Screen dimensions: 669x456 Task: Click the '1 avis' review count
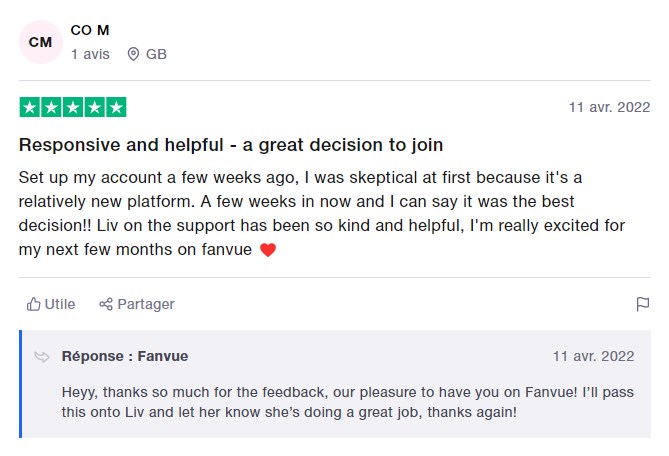pyautogui.click(x=90, y=54)
